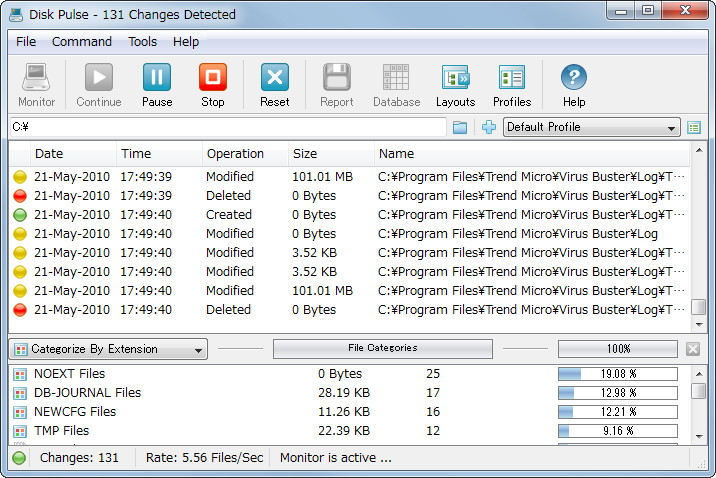Viewport: 716px width, 478px height.
Task: Open the Command menu
Action: point(82,42)
